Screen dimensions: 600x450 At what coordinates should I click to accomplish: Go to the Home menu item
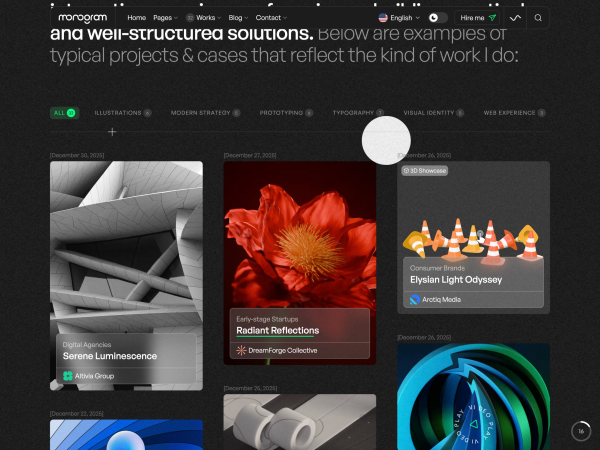137,18
